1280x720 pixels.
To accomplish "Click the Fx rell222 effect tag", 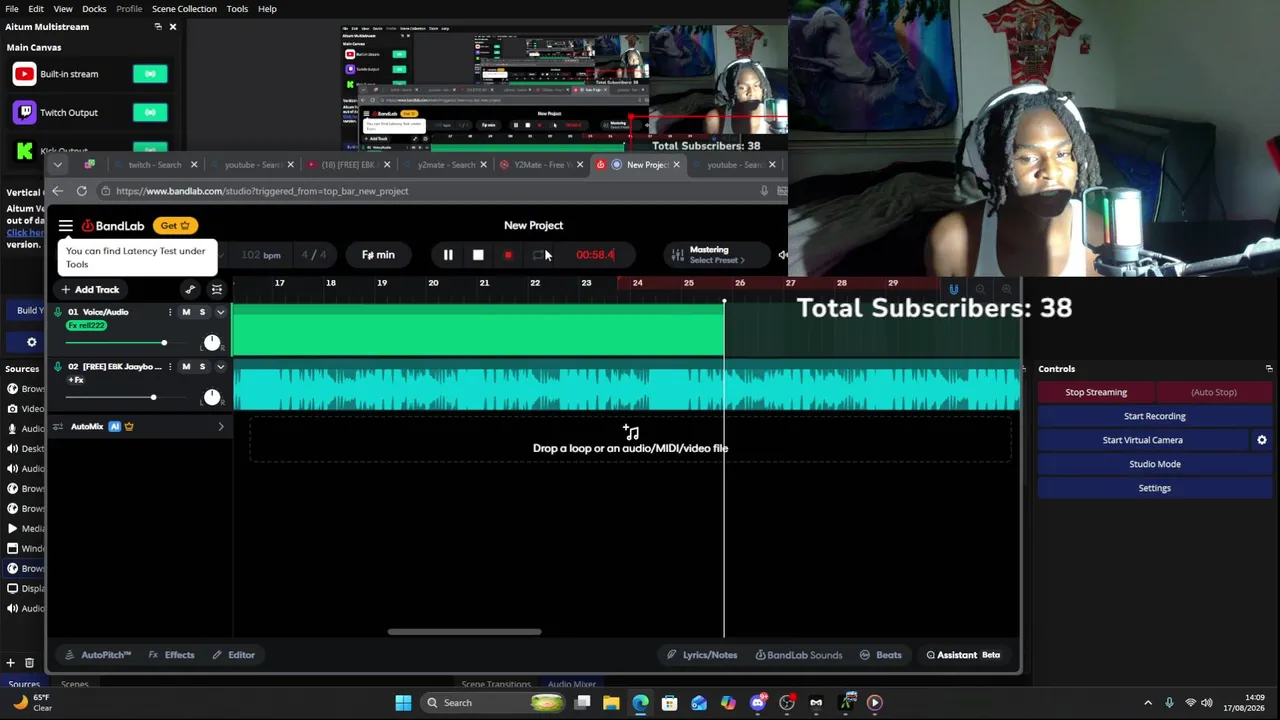I will [x=86, y=326].
